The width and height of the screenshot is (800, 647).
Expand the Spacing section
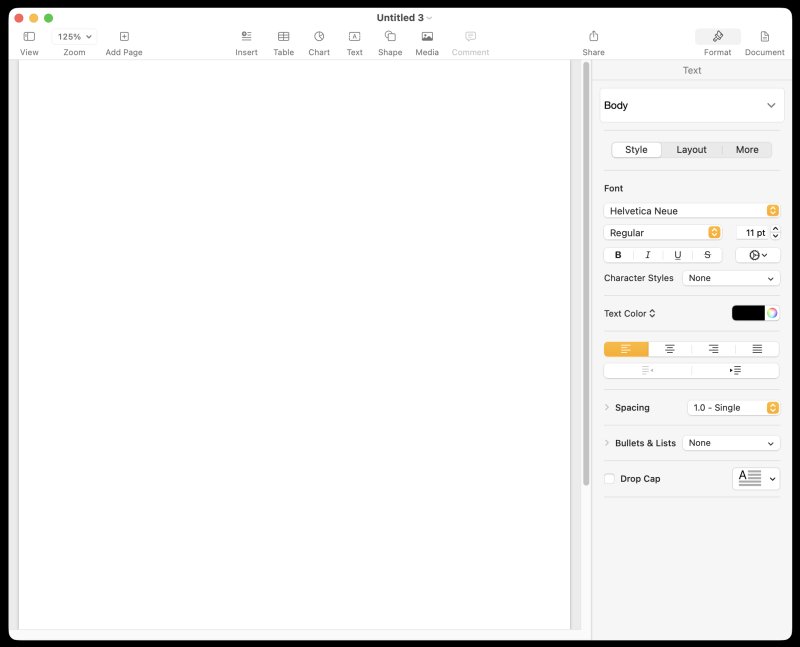click(x=607, y=407)
